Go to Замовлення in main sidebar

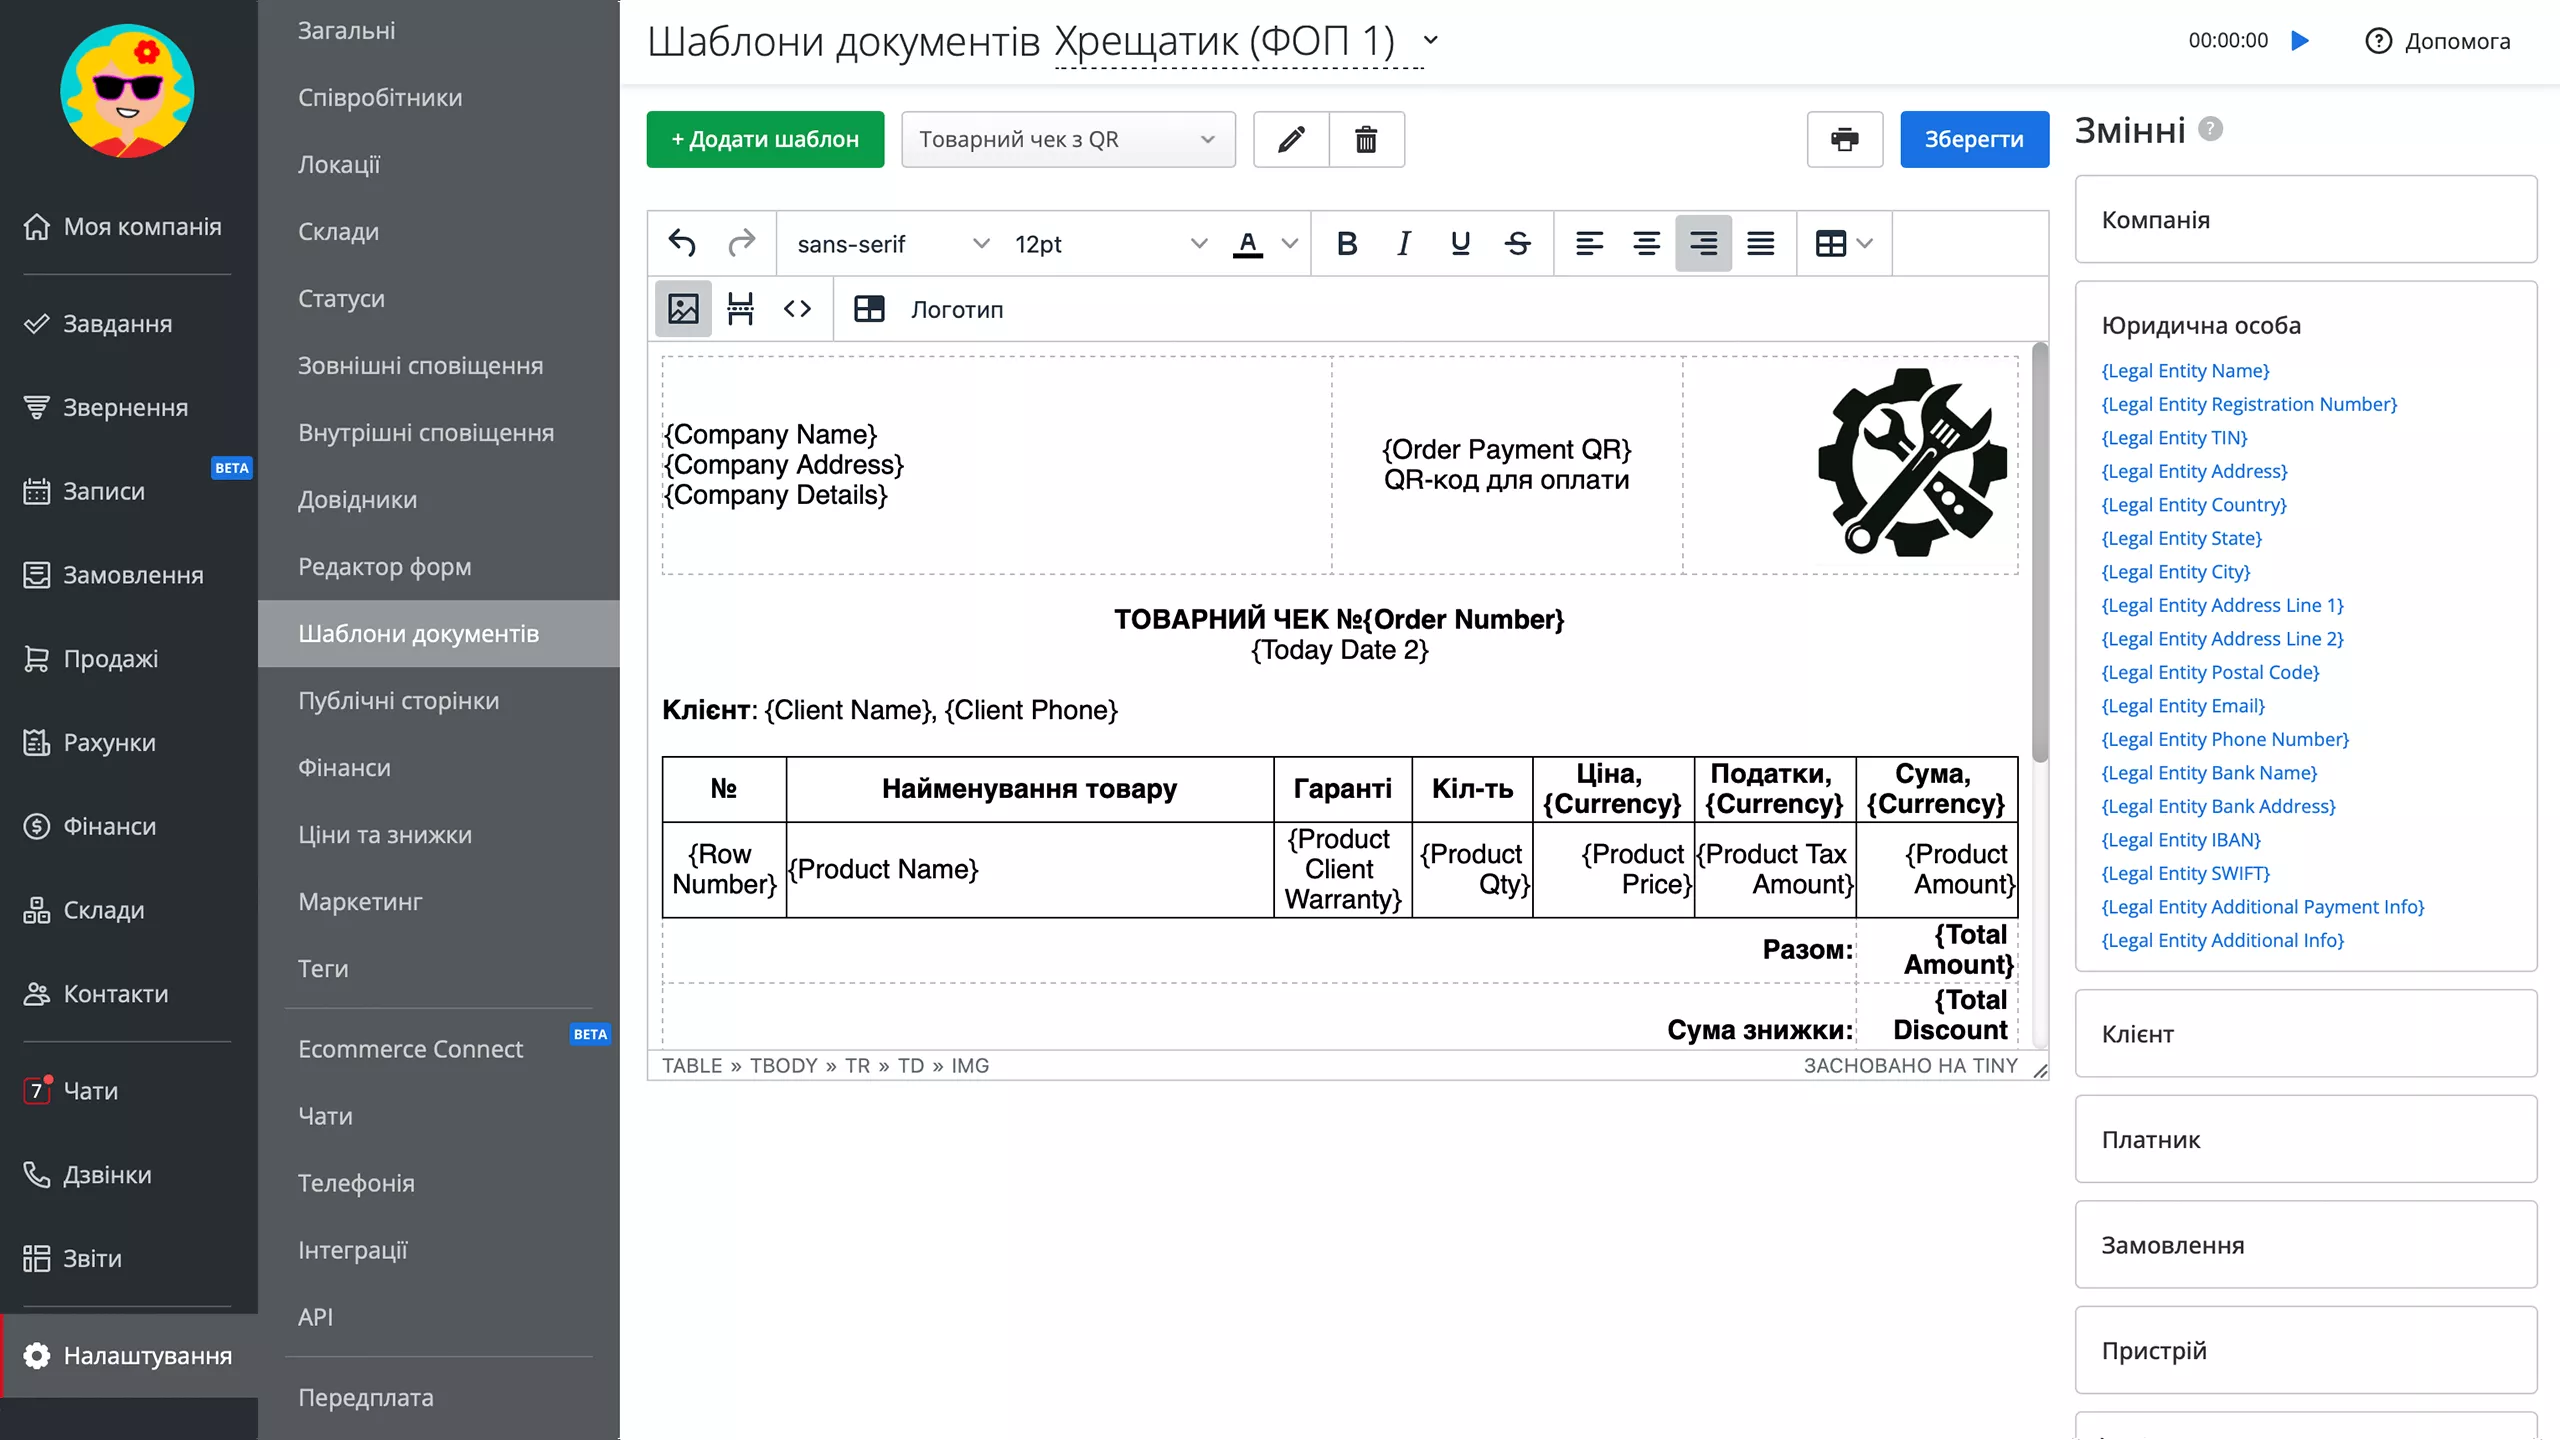pos(133,575)
